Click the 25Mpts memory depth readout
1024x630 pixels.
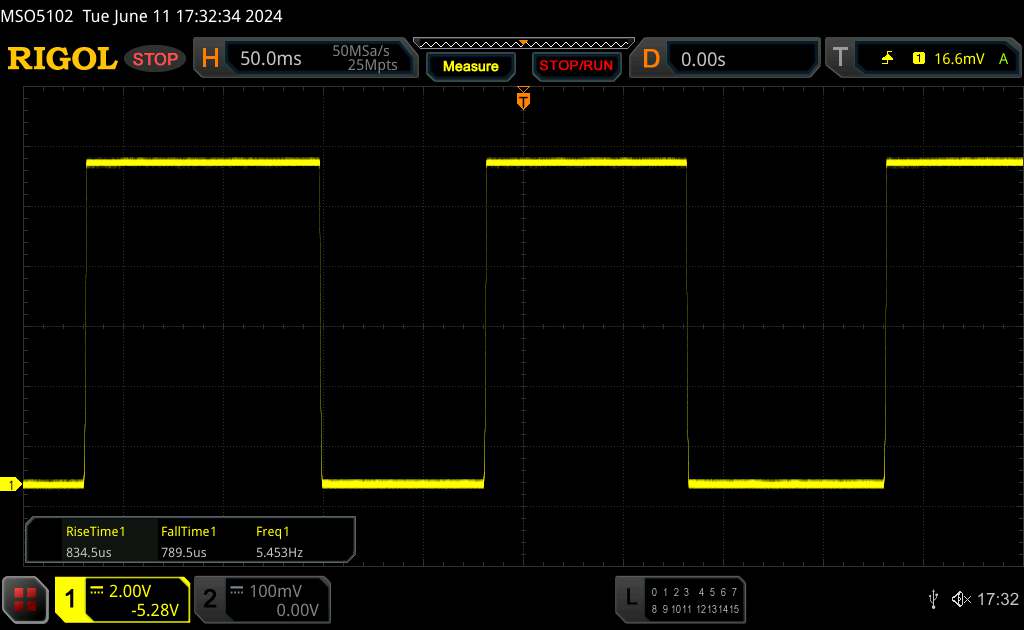point(372,65)
